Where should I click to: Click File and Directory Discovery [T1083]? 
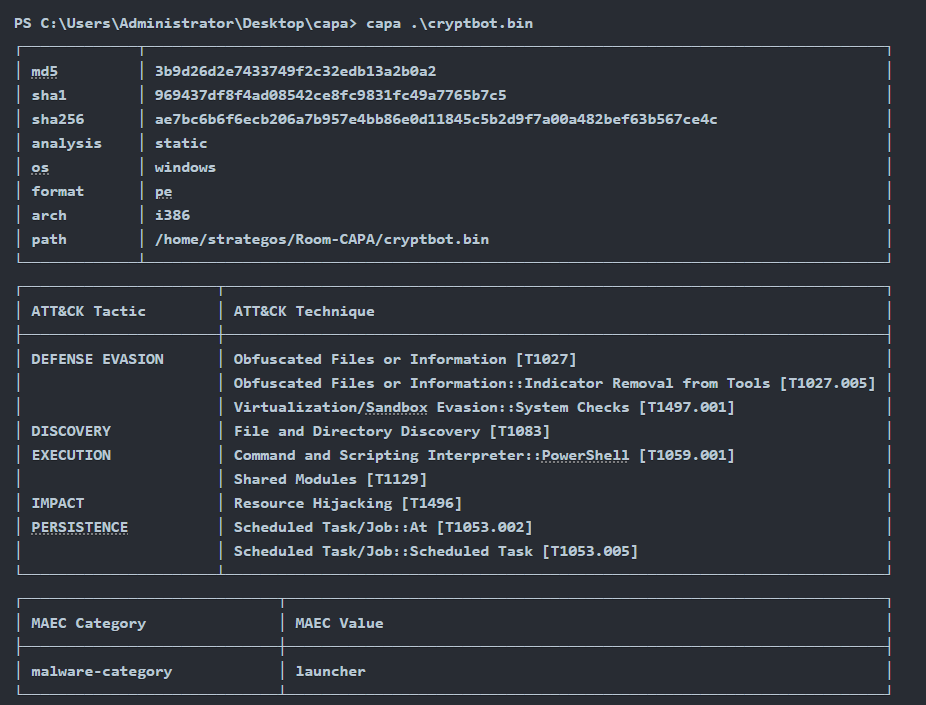(x=392, y=432)
